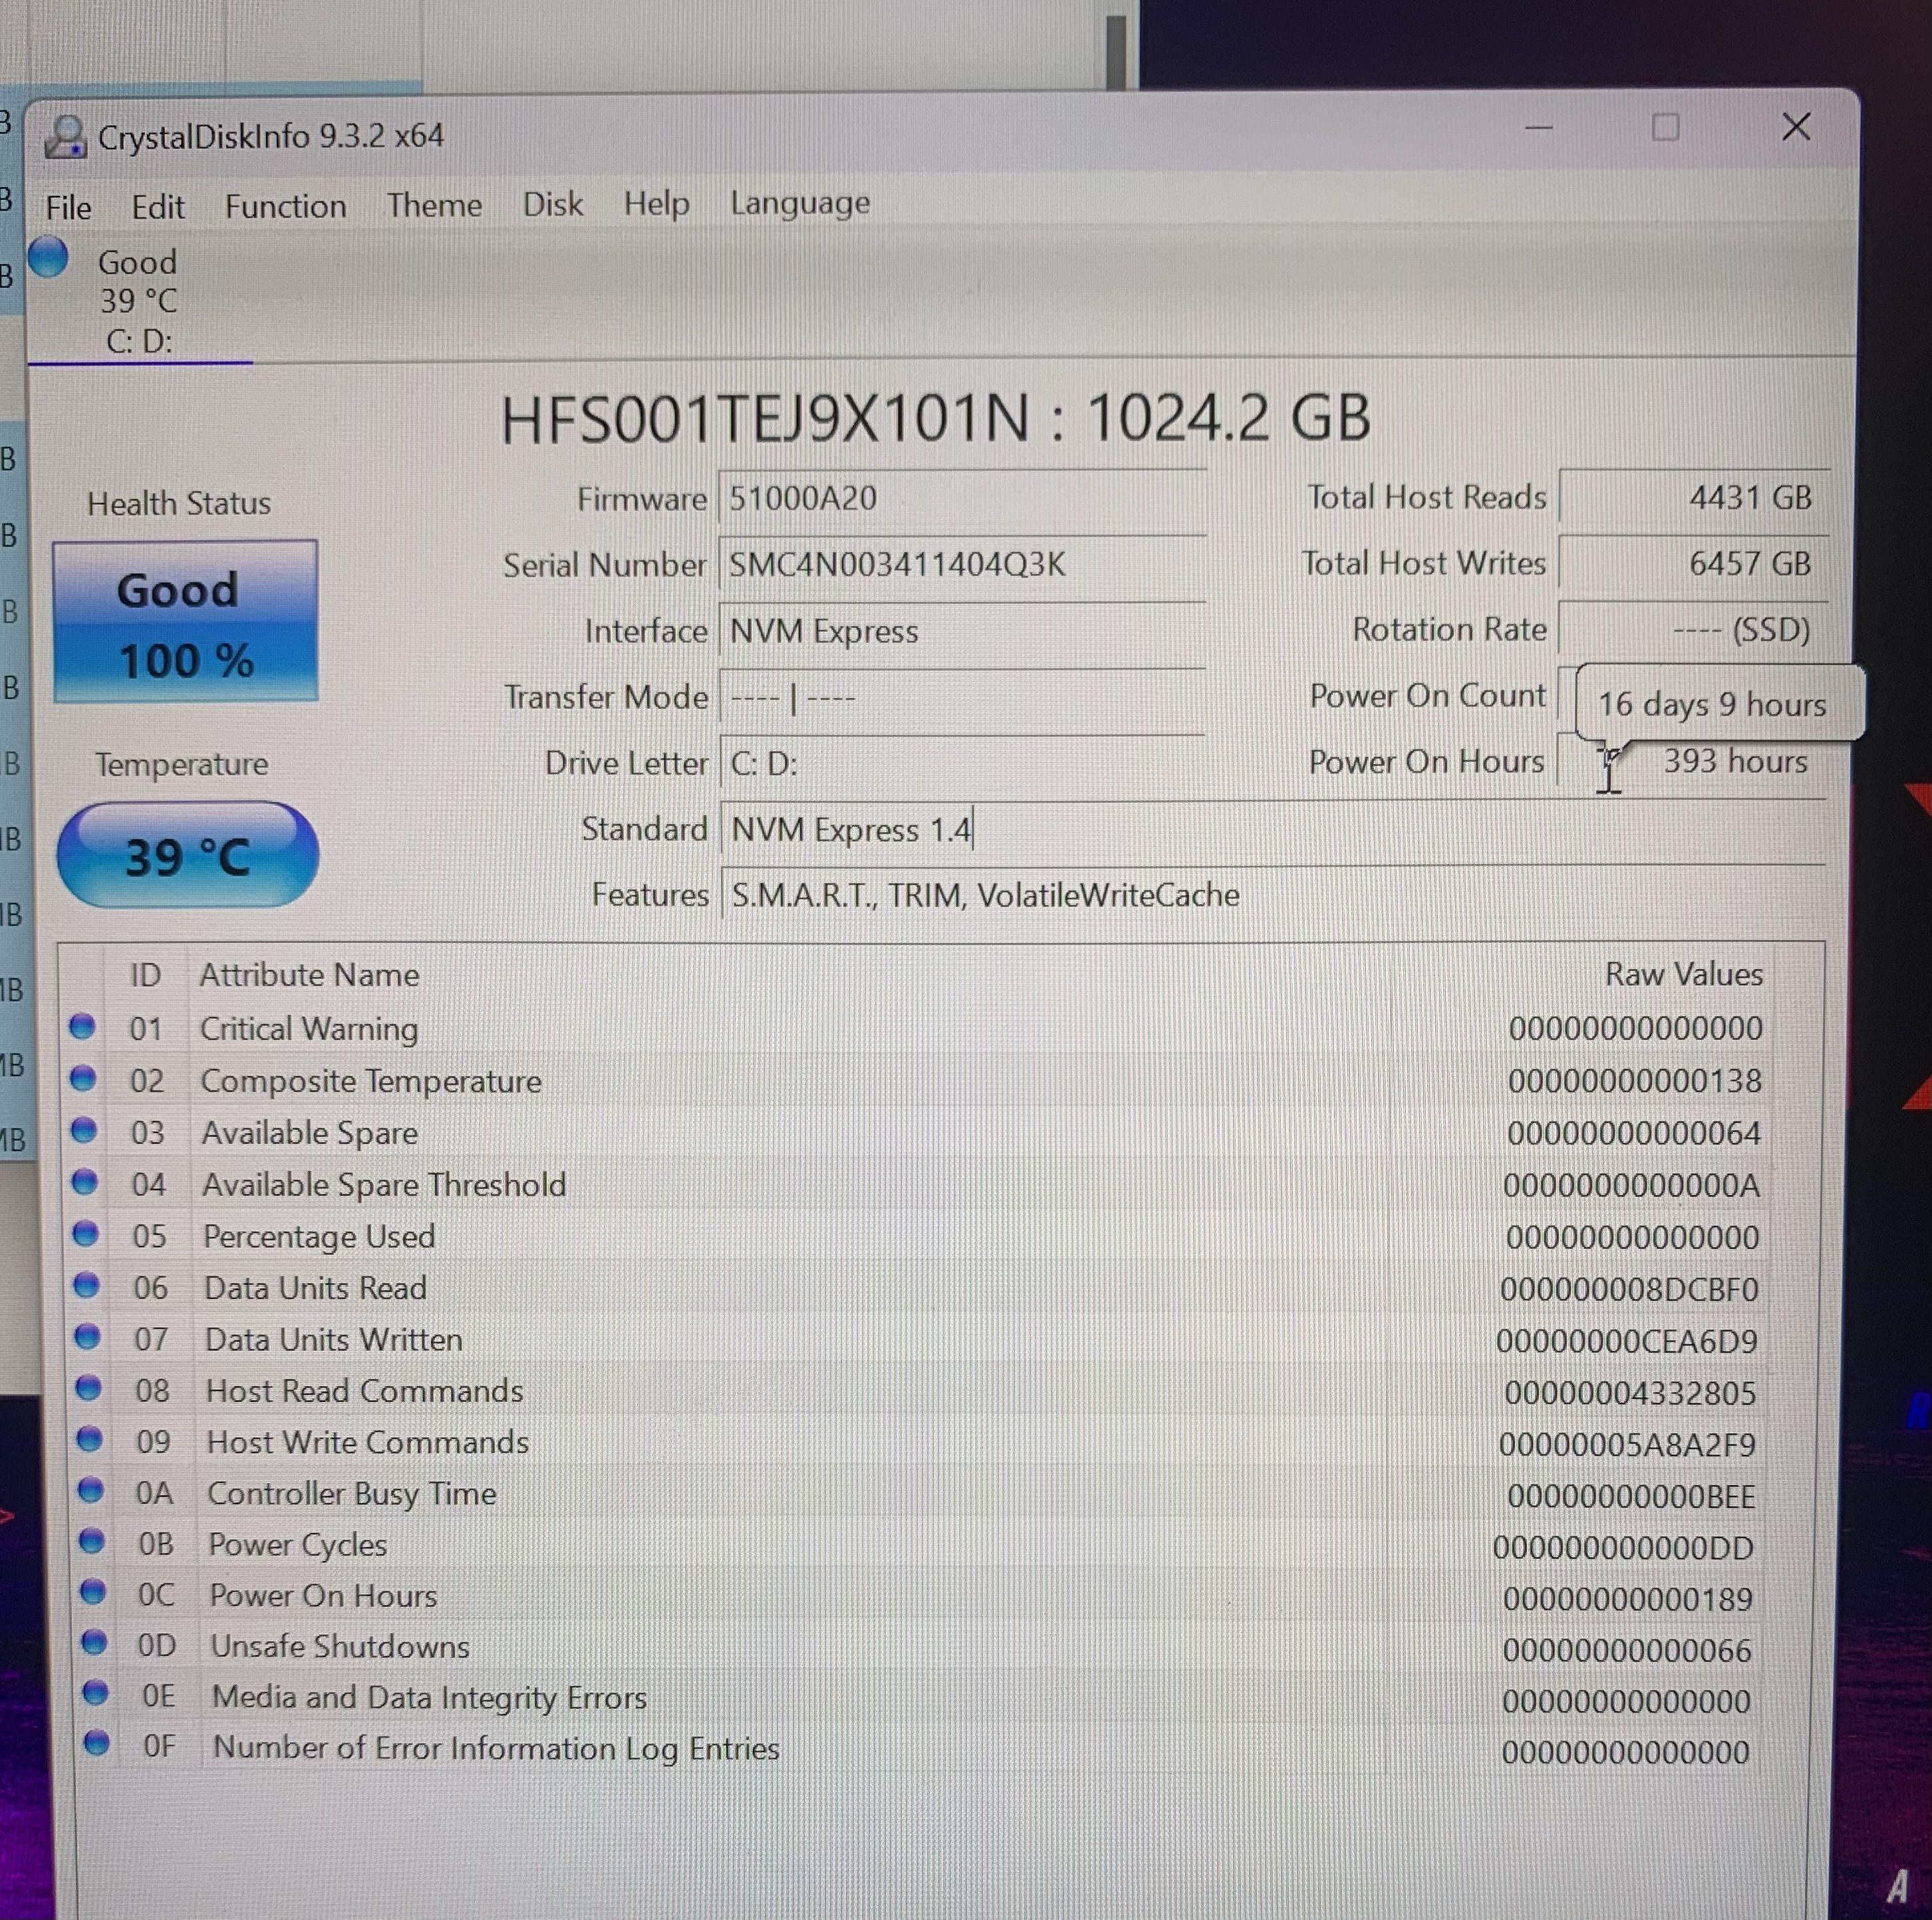Click the status orb for Available Spare Threshold
Viewport: 1932px width, 1920px height.
tap(85, 1182)
